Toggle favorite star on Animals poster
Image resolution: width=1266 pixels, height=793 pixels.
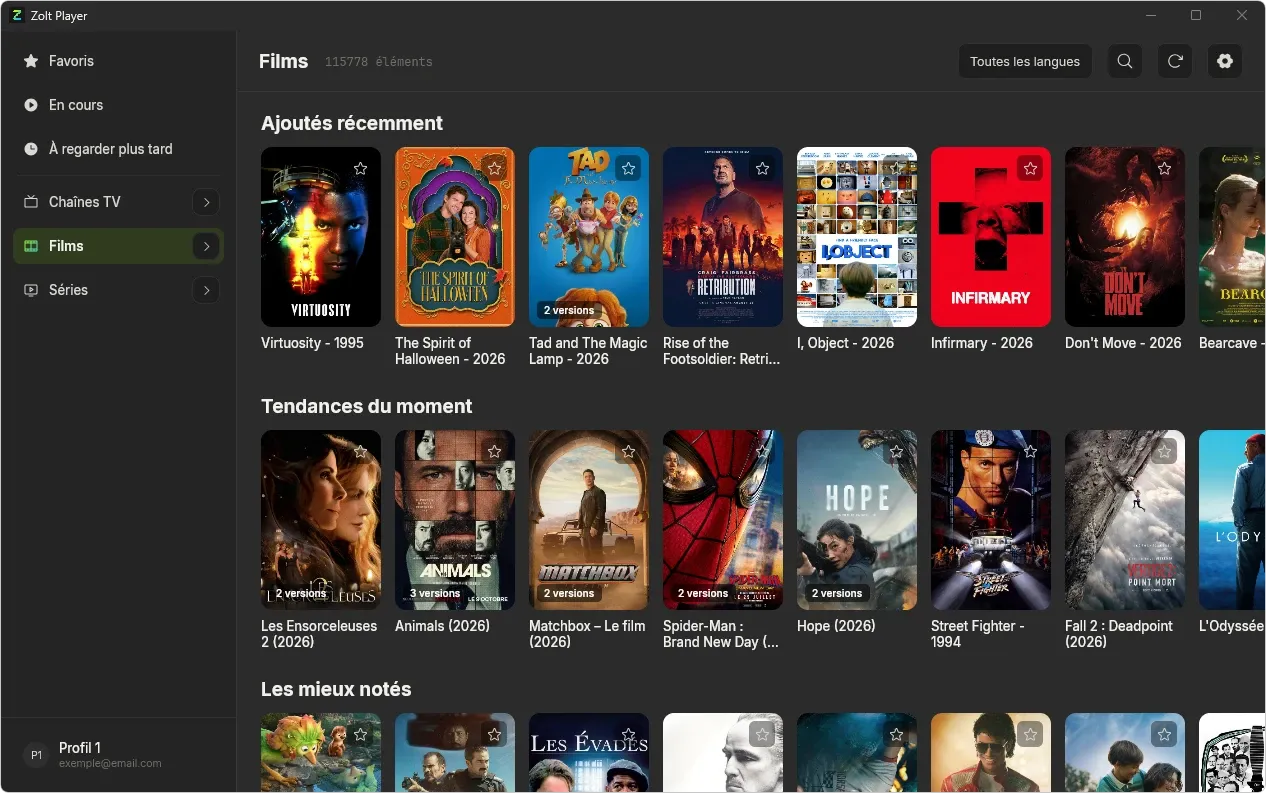495,451
